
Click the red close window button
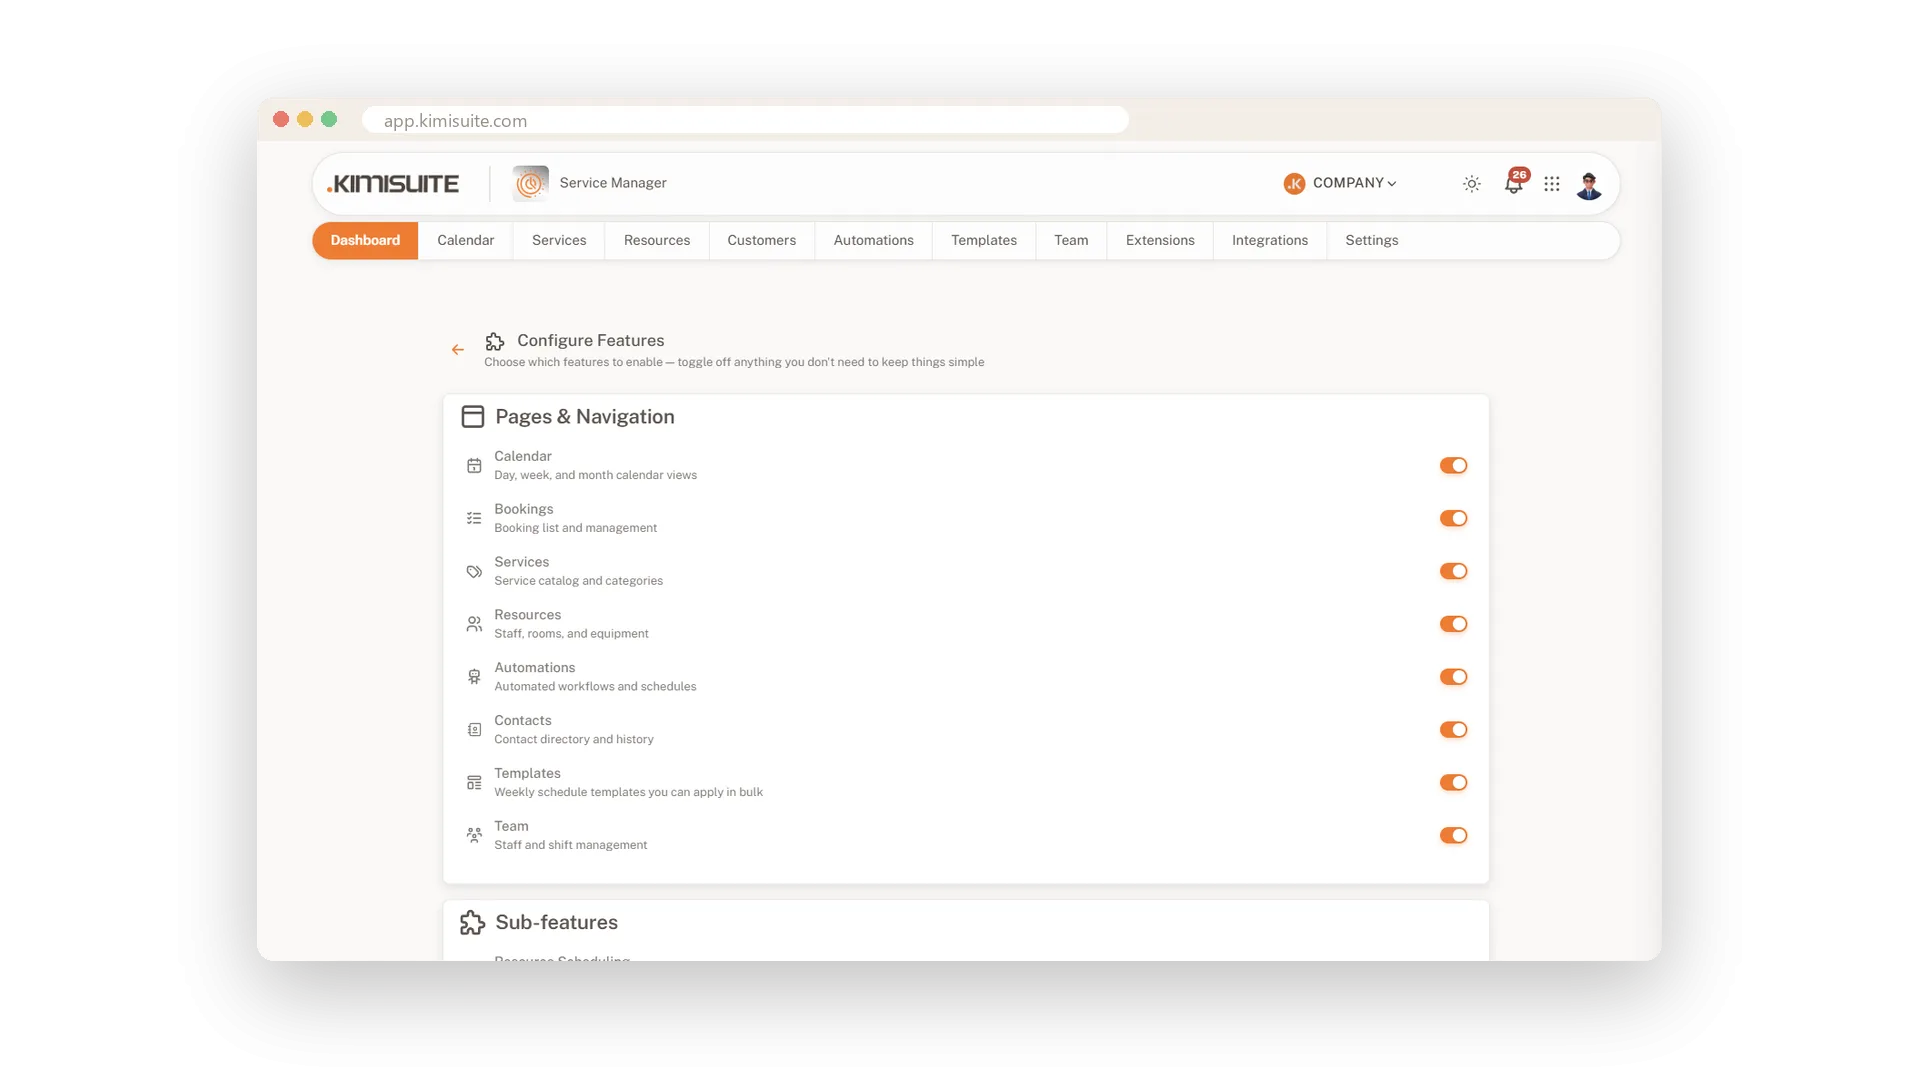pos(281,120)
